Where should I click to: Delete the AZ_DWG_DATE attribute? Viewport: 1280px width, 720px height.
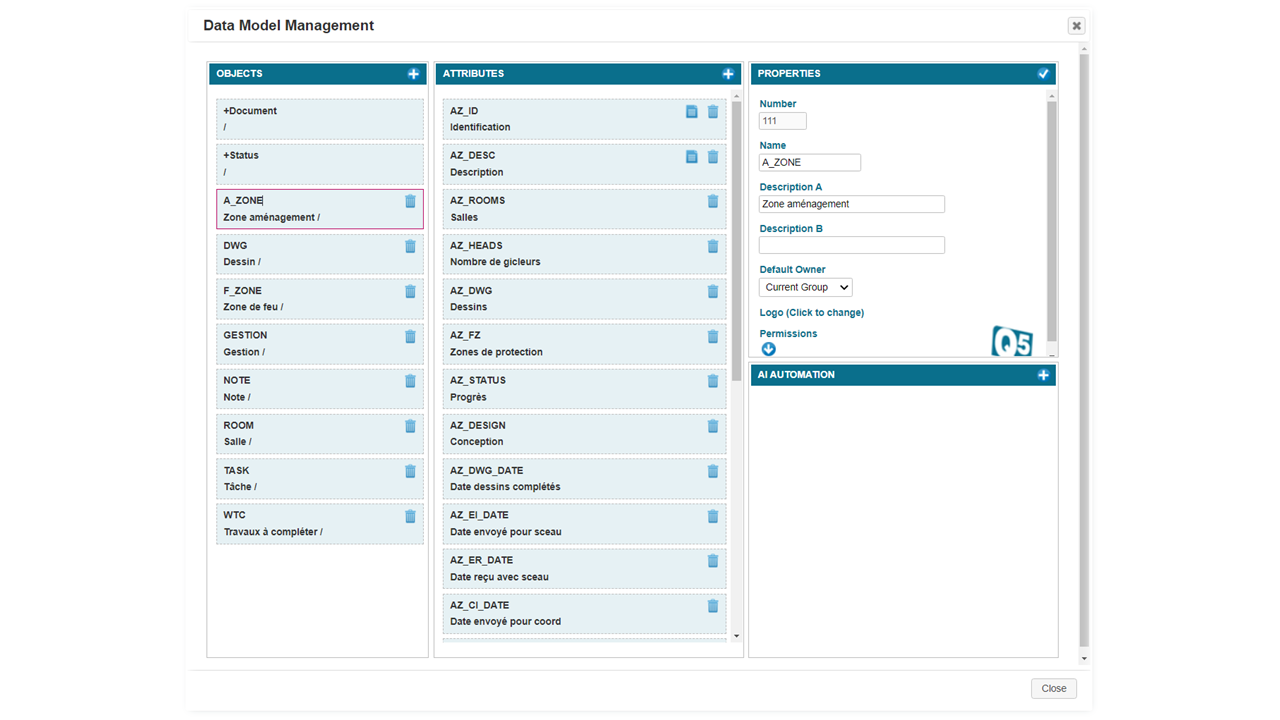(x=713, y=471)
